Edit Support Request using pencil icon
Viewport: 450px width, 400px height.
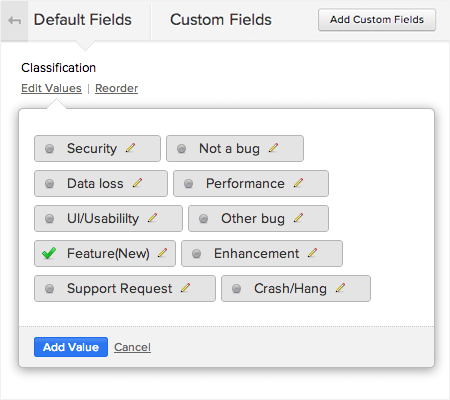tap(185, 288)
